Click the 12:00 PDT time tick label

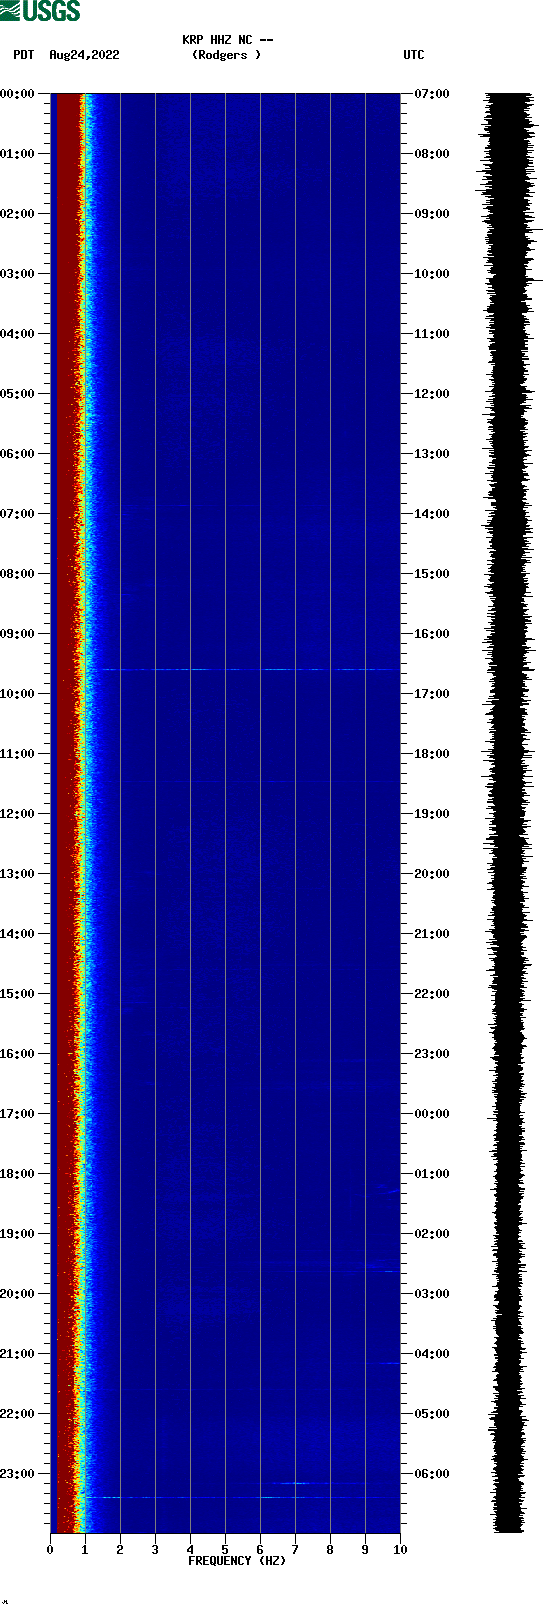[x=18, y=814]
